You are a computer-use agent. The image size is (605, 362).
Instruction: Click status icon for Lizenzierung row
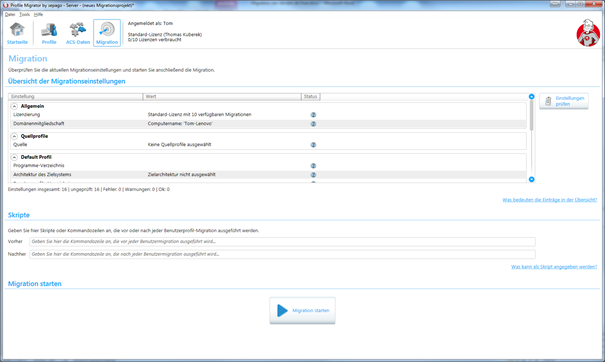click(313, 115)
